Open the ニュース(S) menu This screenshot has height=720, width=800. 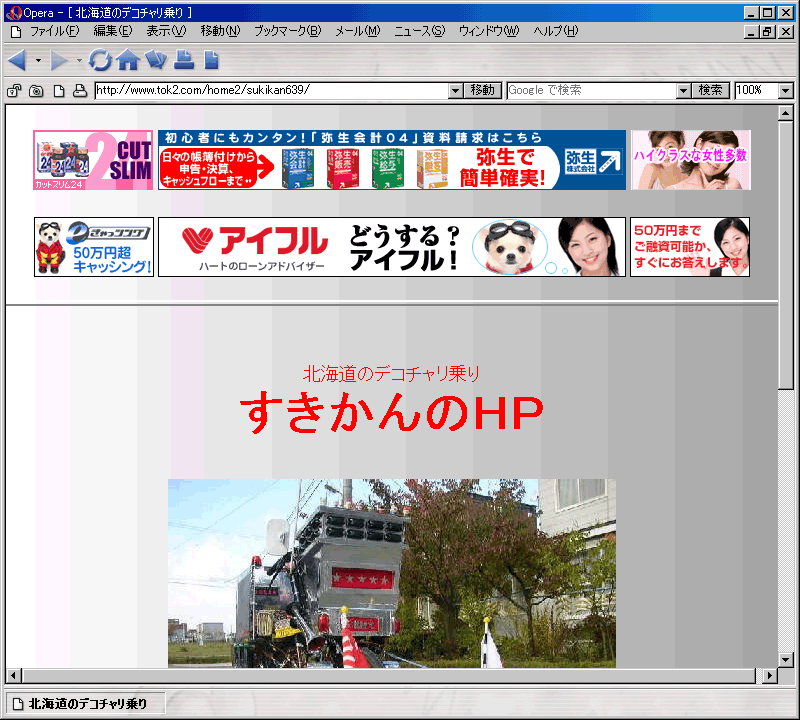(x=419, y=31)
